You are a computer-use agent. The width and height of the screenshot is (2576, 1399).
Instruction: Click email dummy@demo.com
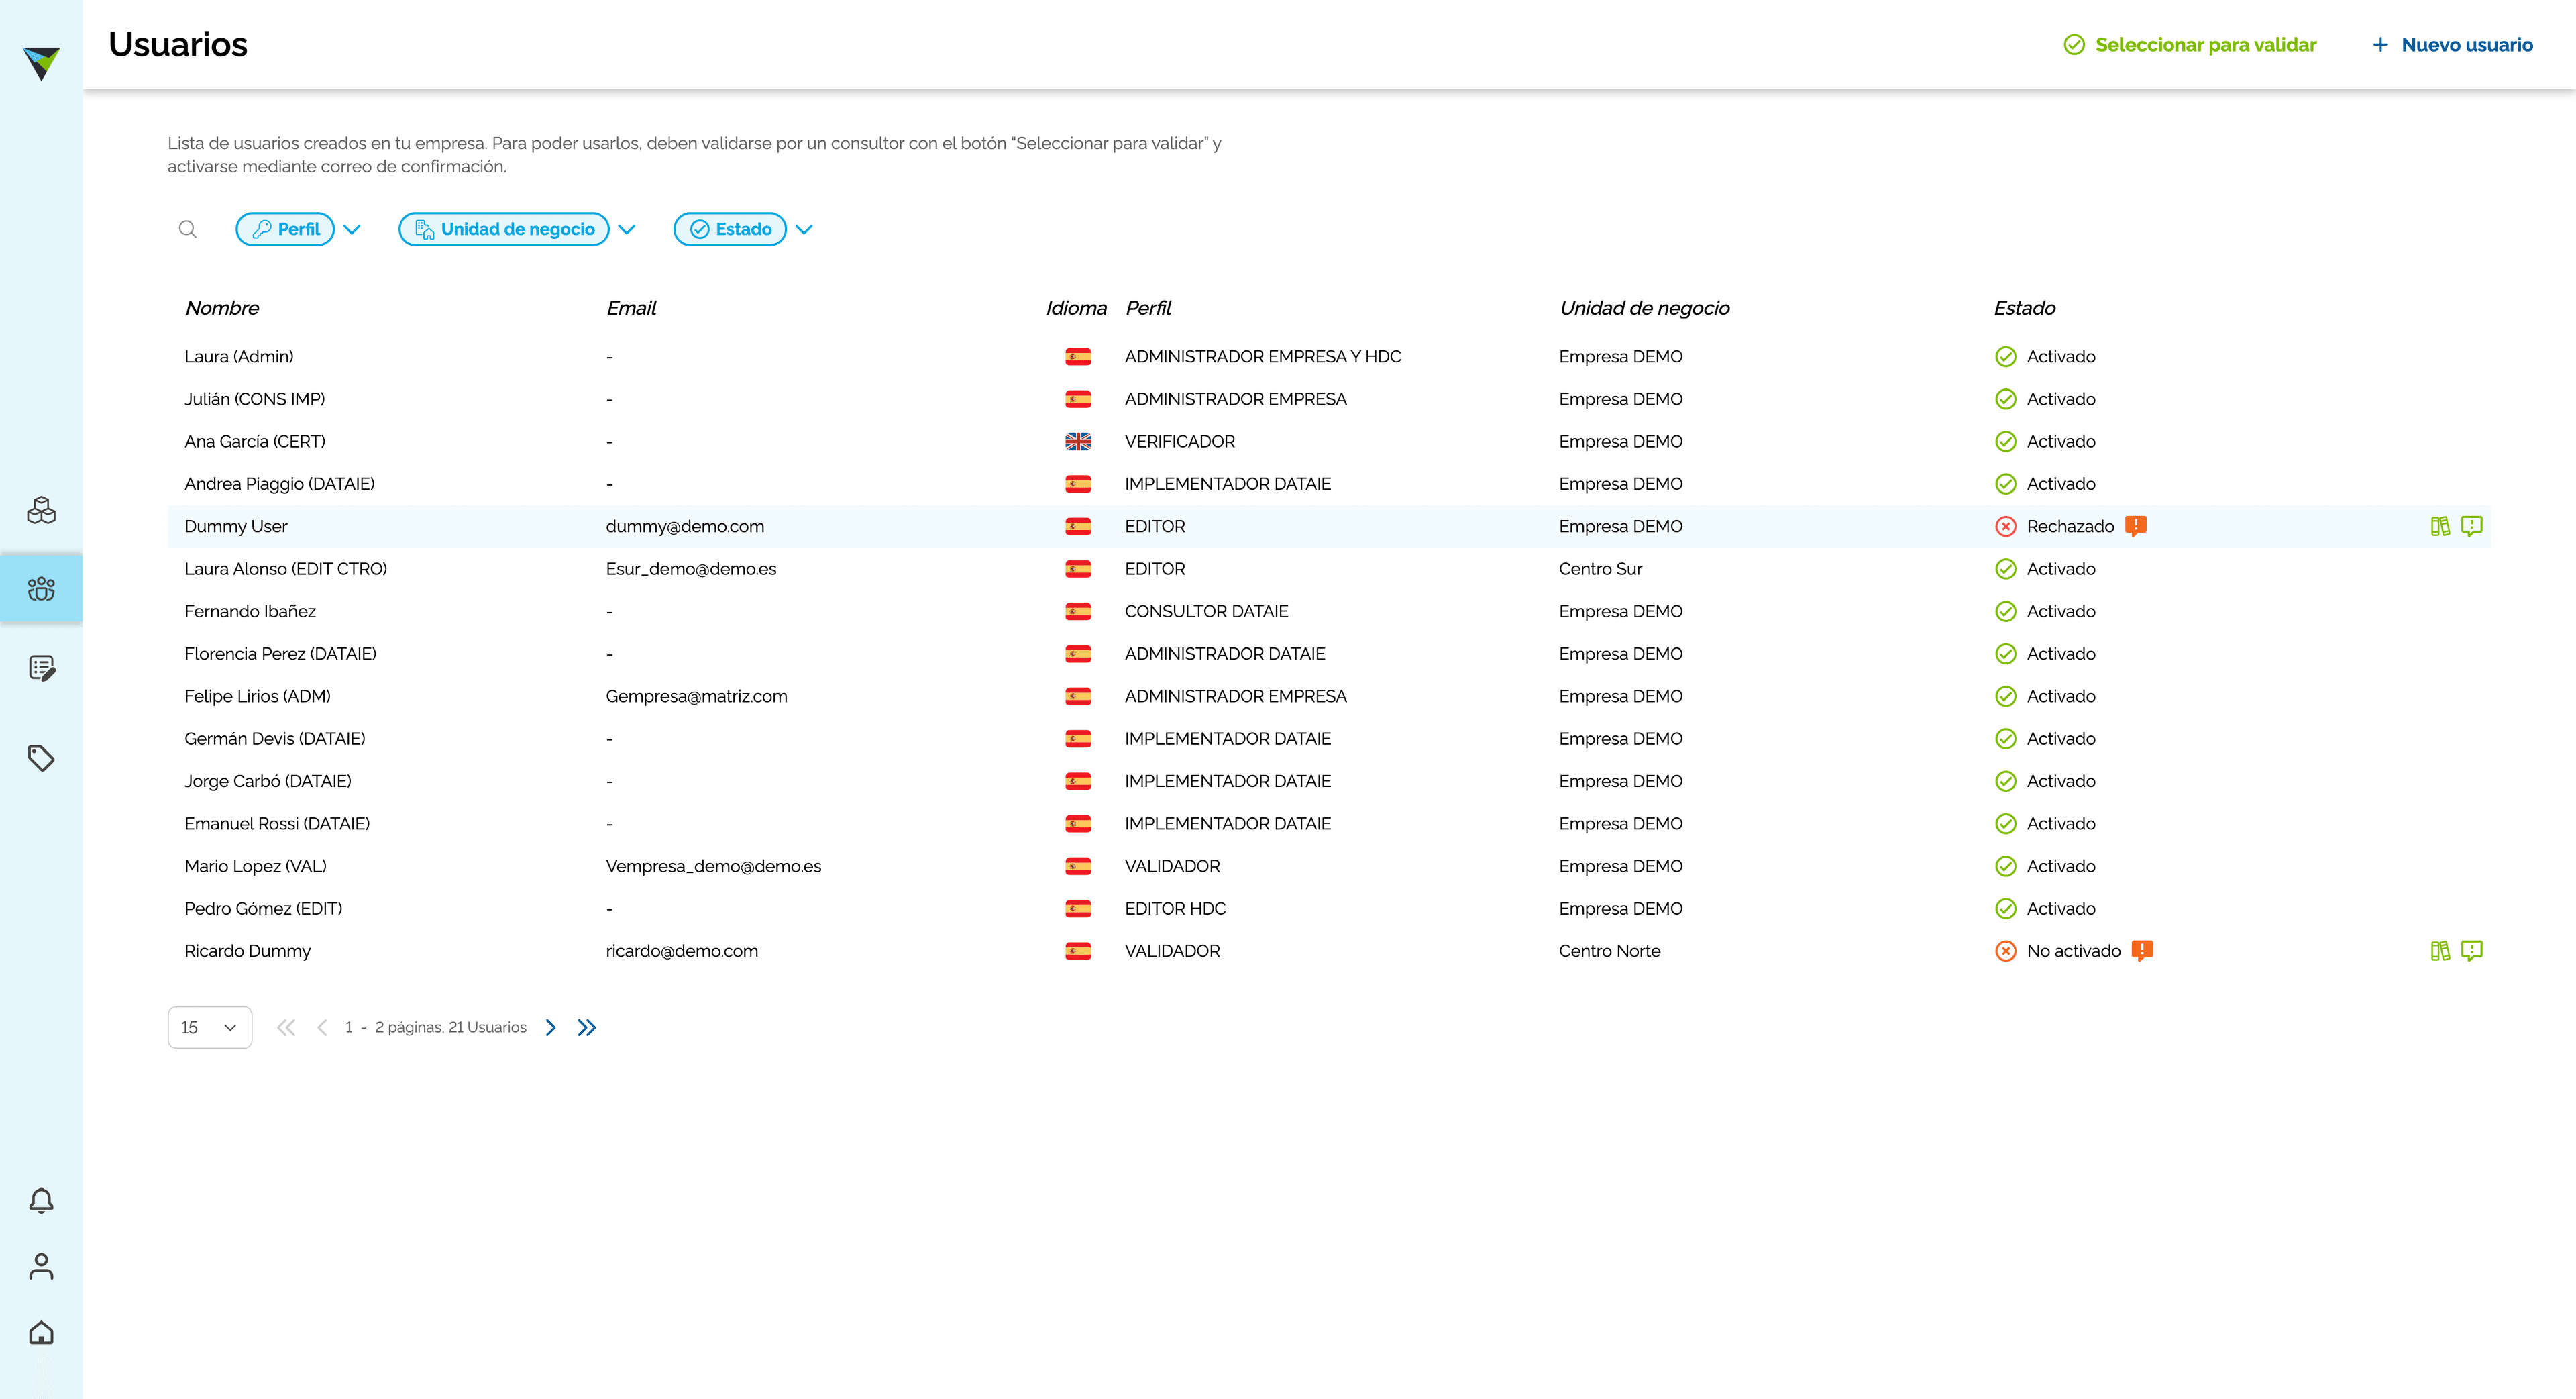point(685,526)
